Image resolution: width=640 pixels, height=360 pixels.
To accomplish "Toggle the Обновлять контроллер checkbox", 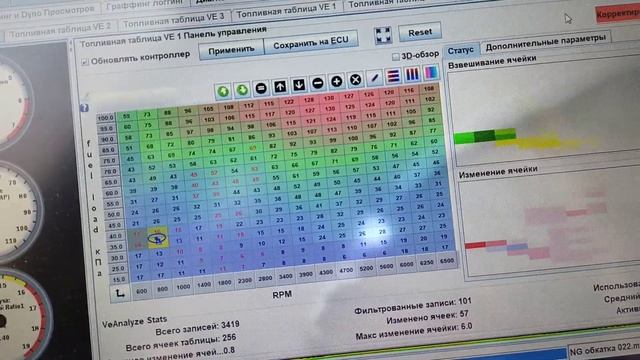I will click(85, 62).
